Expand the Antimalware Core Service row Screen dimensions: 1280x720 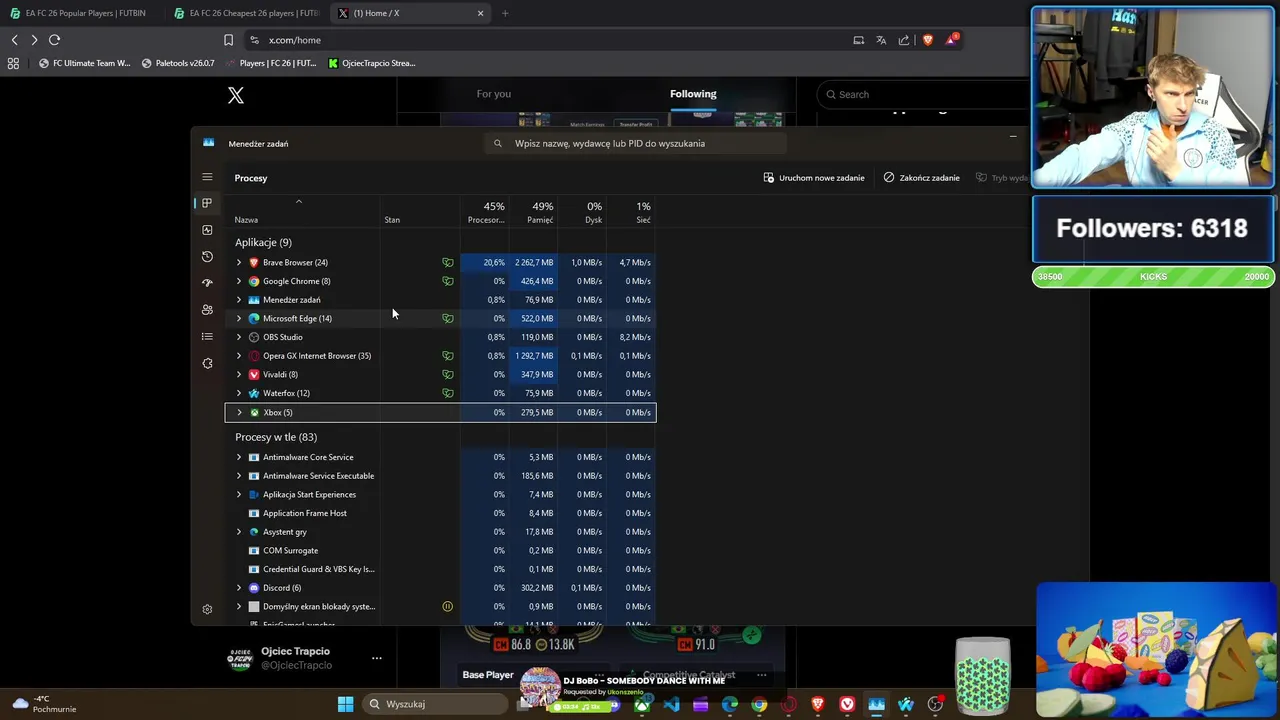coord(239,457)
